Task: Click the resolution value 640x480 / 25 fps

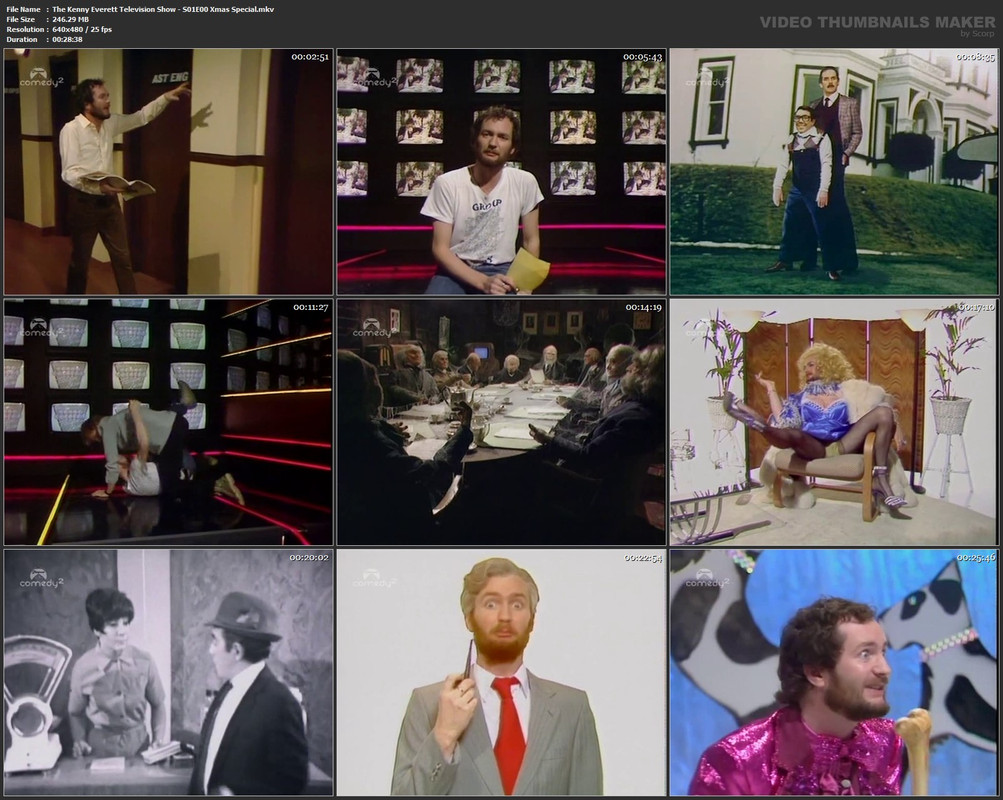Action: click(x=82, y=29)
